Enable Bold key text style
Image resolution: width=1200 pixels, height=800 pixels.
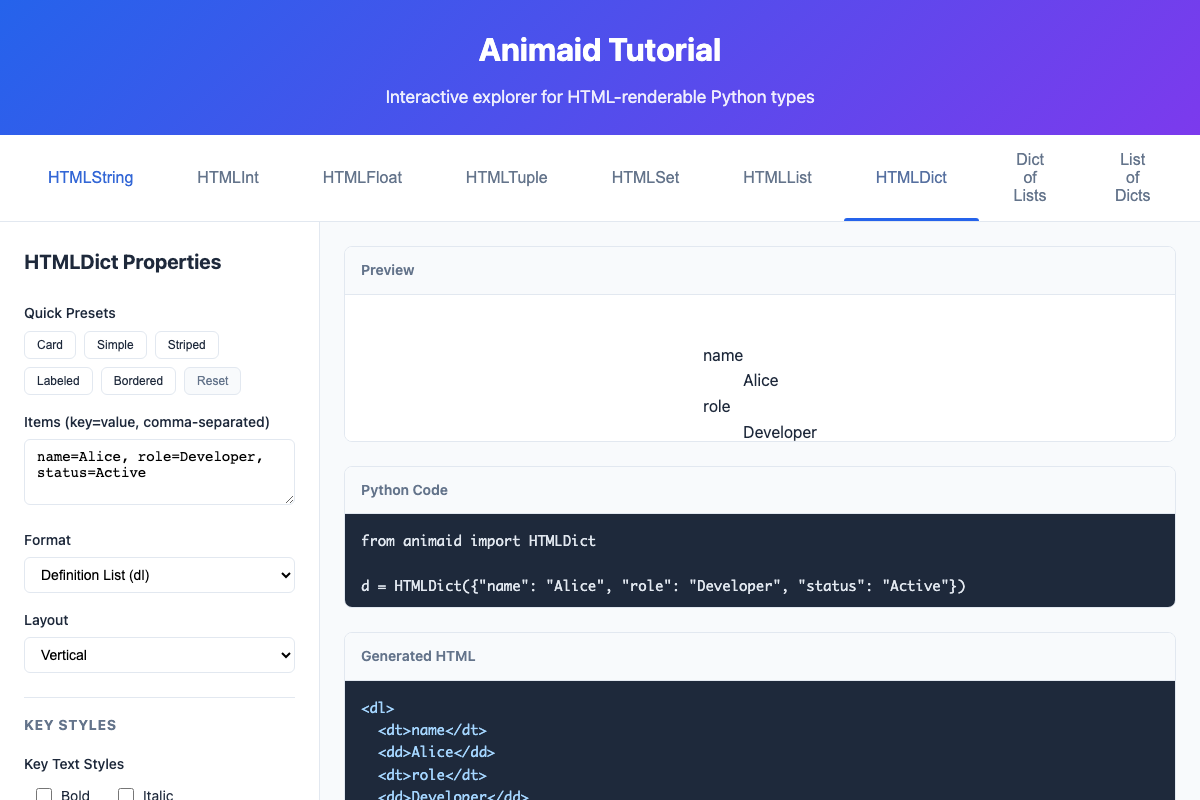point(44,793)
